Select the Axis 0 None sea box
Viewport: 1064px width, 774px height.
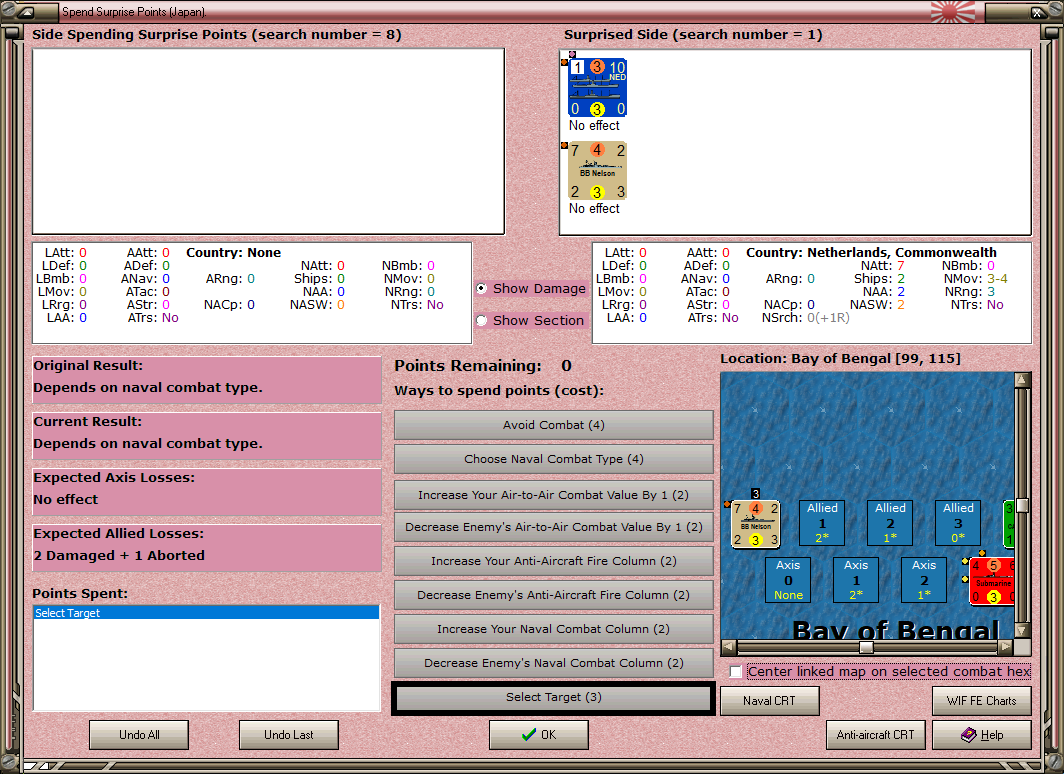(x=788, y=580)
